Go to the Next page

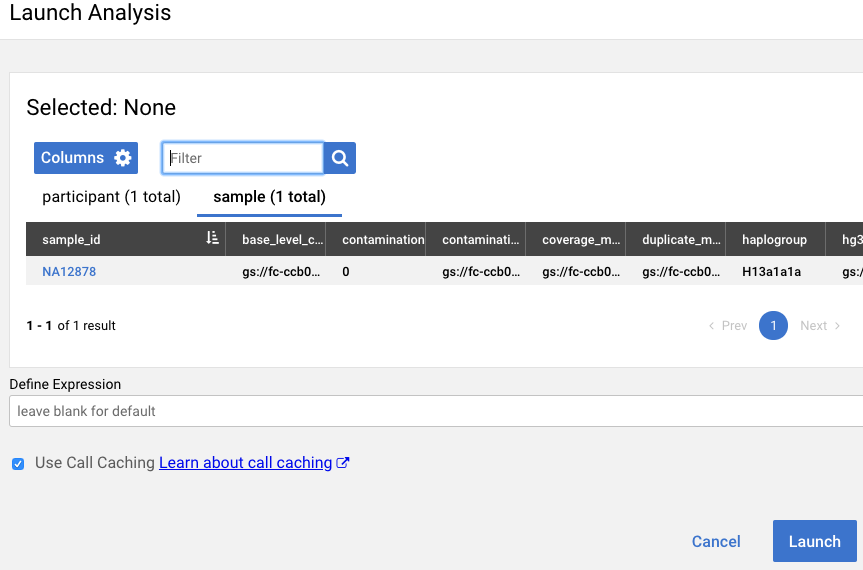point(820,326)
